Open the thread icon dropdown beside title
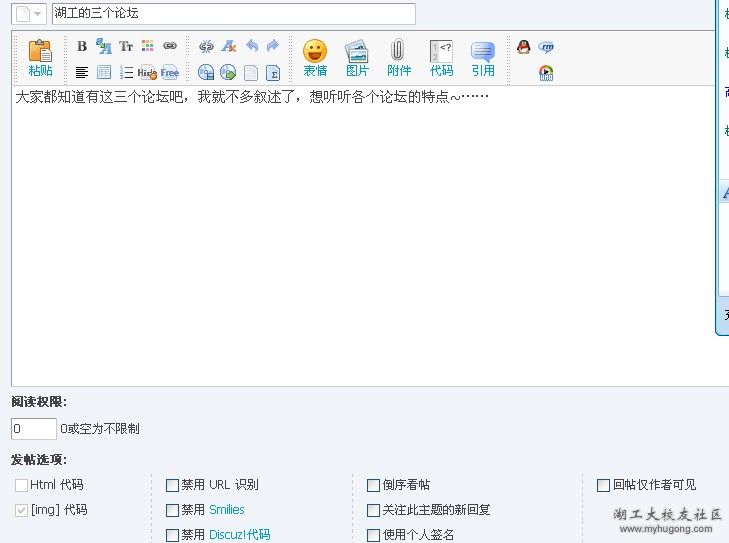 (29, 14)
